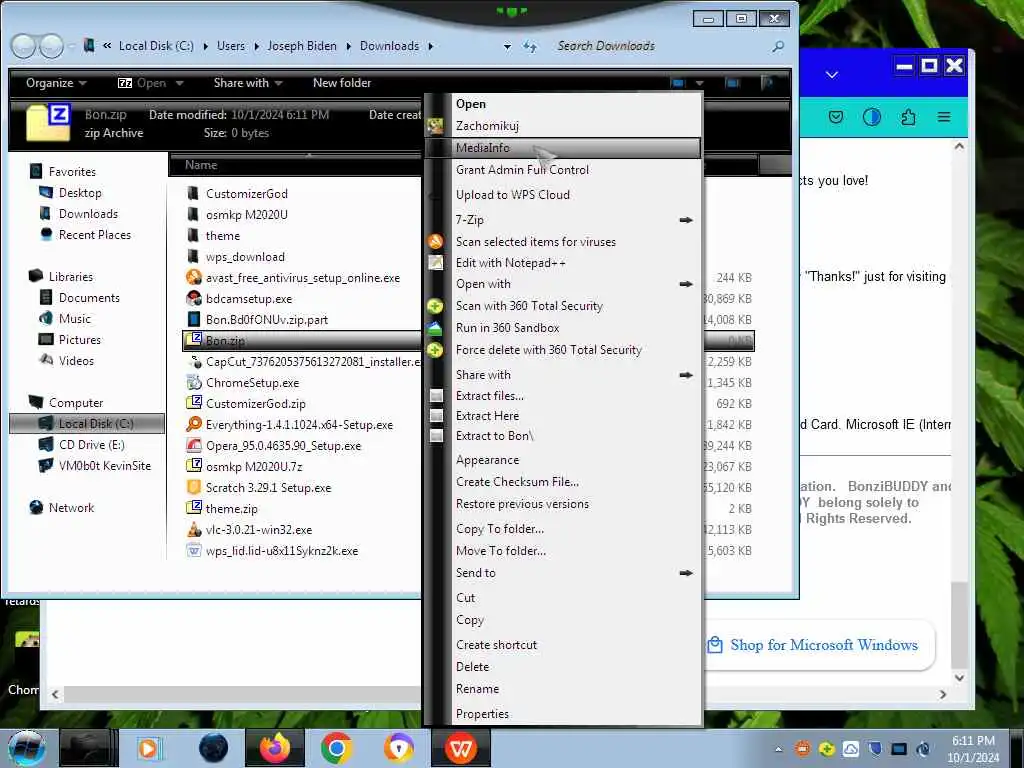
Task: Click the Change your view icon
Action: point(678,83)
